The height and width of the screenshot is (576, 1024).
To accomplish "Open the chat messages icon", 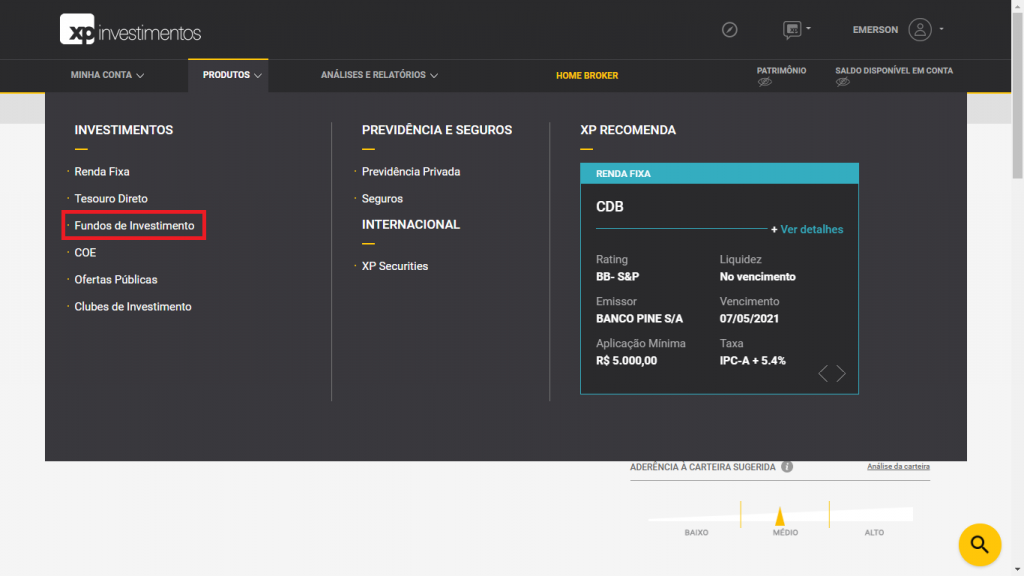I will pyautogui.click(x=792, y=29).
